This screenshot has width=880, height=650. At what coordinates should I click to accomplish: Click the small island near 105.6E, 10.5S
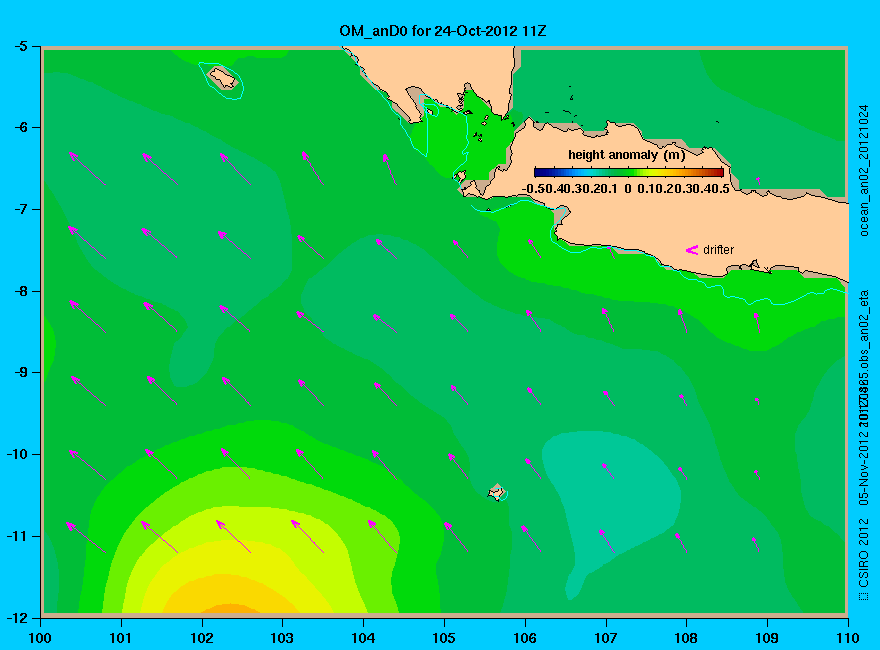point(496,492)
